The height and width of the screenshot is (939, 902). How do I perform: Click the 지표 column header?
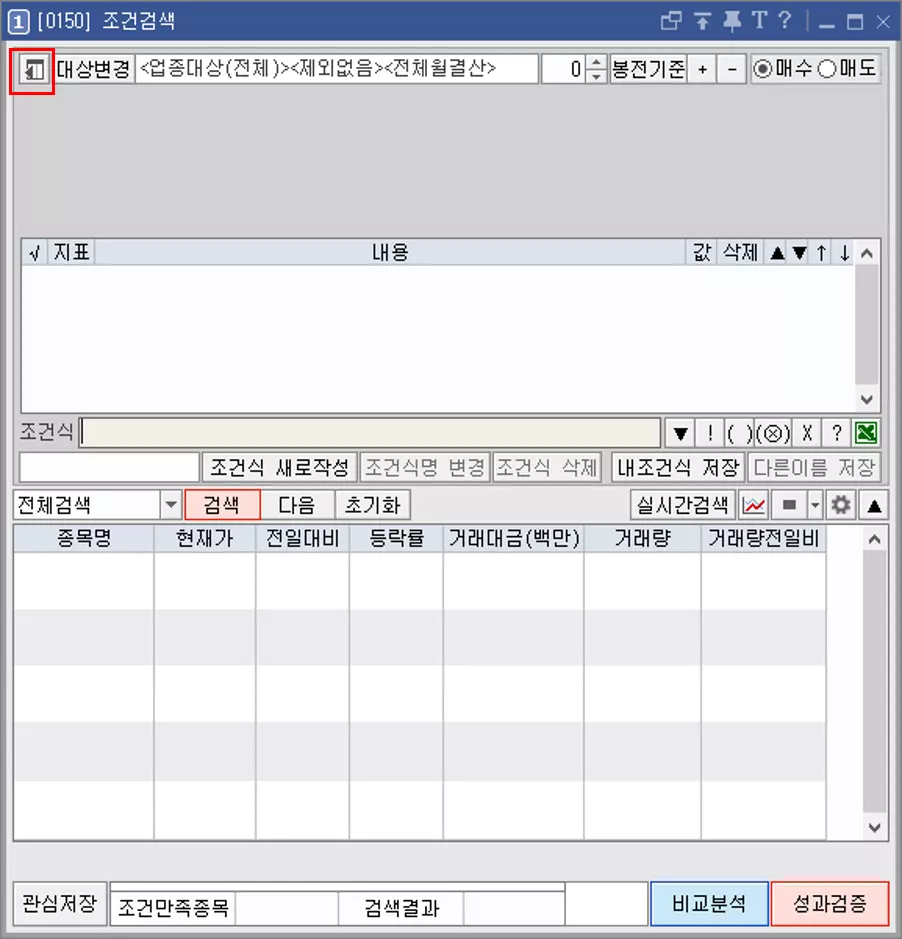[x=71, y=253]
